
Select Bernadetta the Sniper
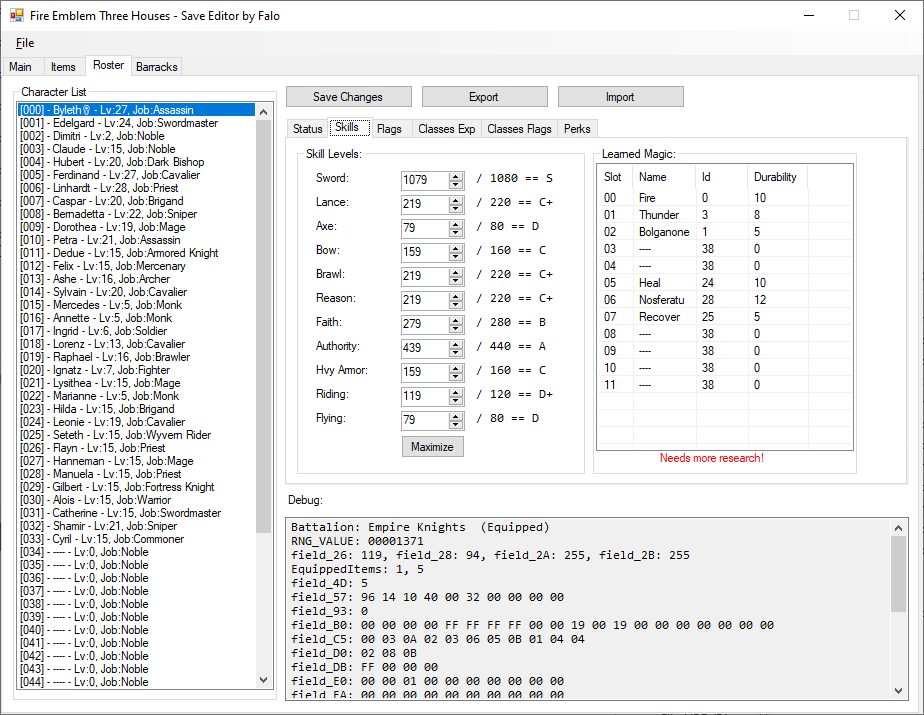tap(137, 214)
